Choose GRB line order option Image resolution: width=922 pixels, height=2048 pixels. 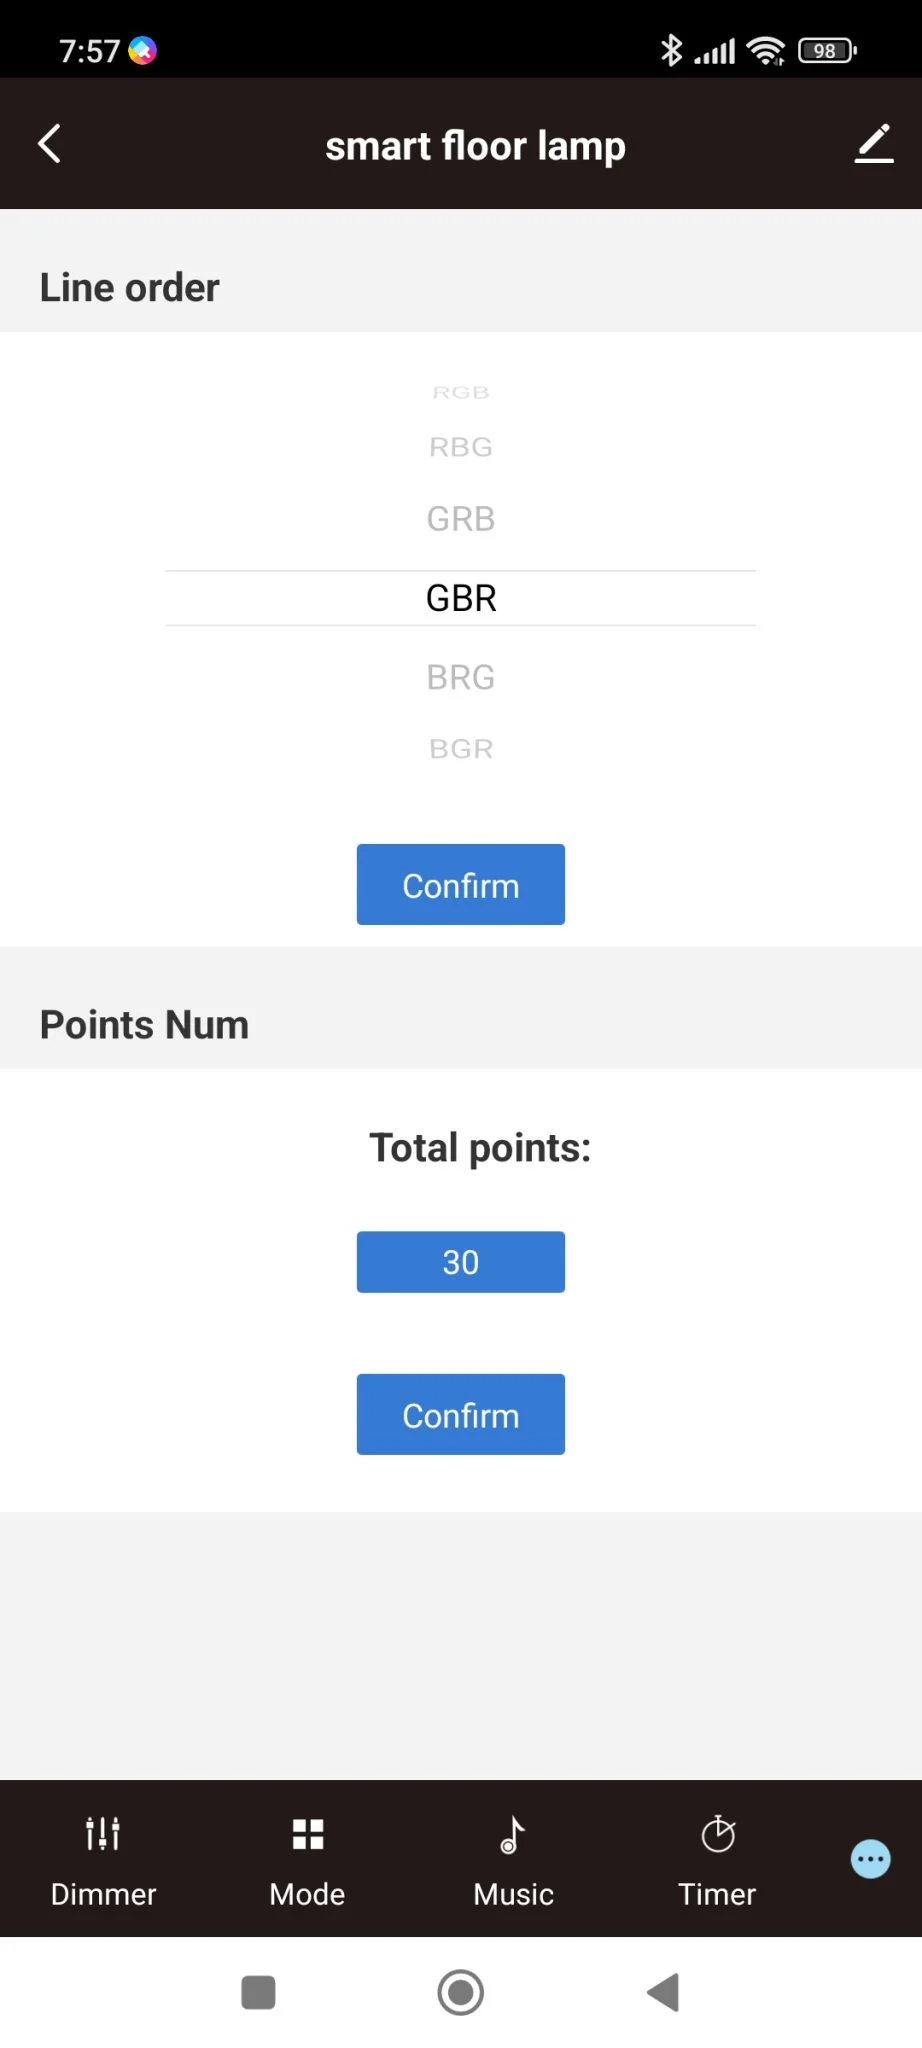pyautogui.click(x=461, y=519)
